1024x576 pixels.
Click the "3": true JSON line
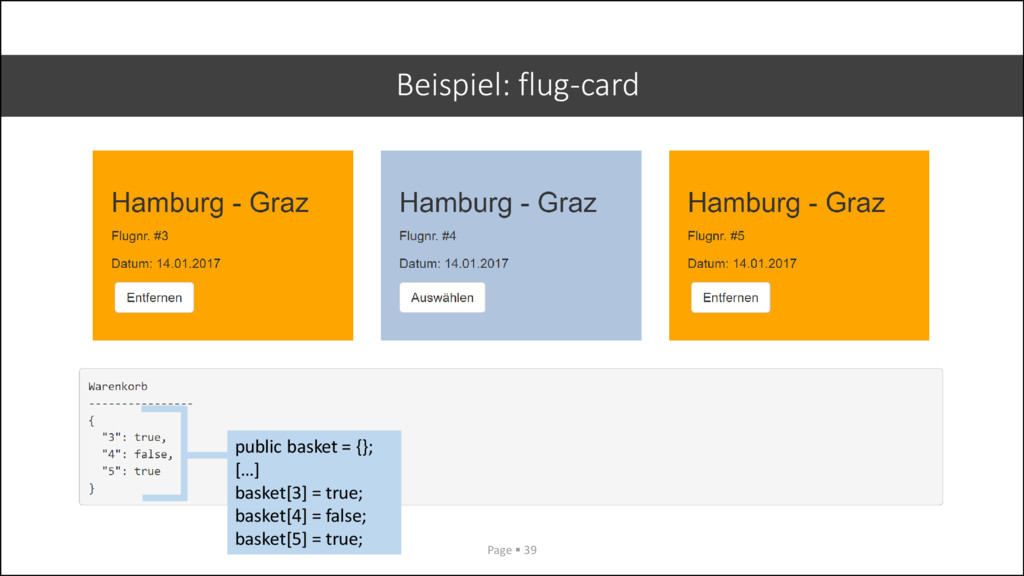coord(135,437)
